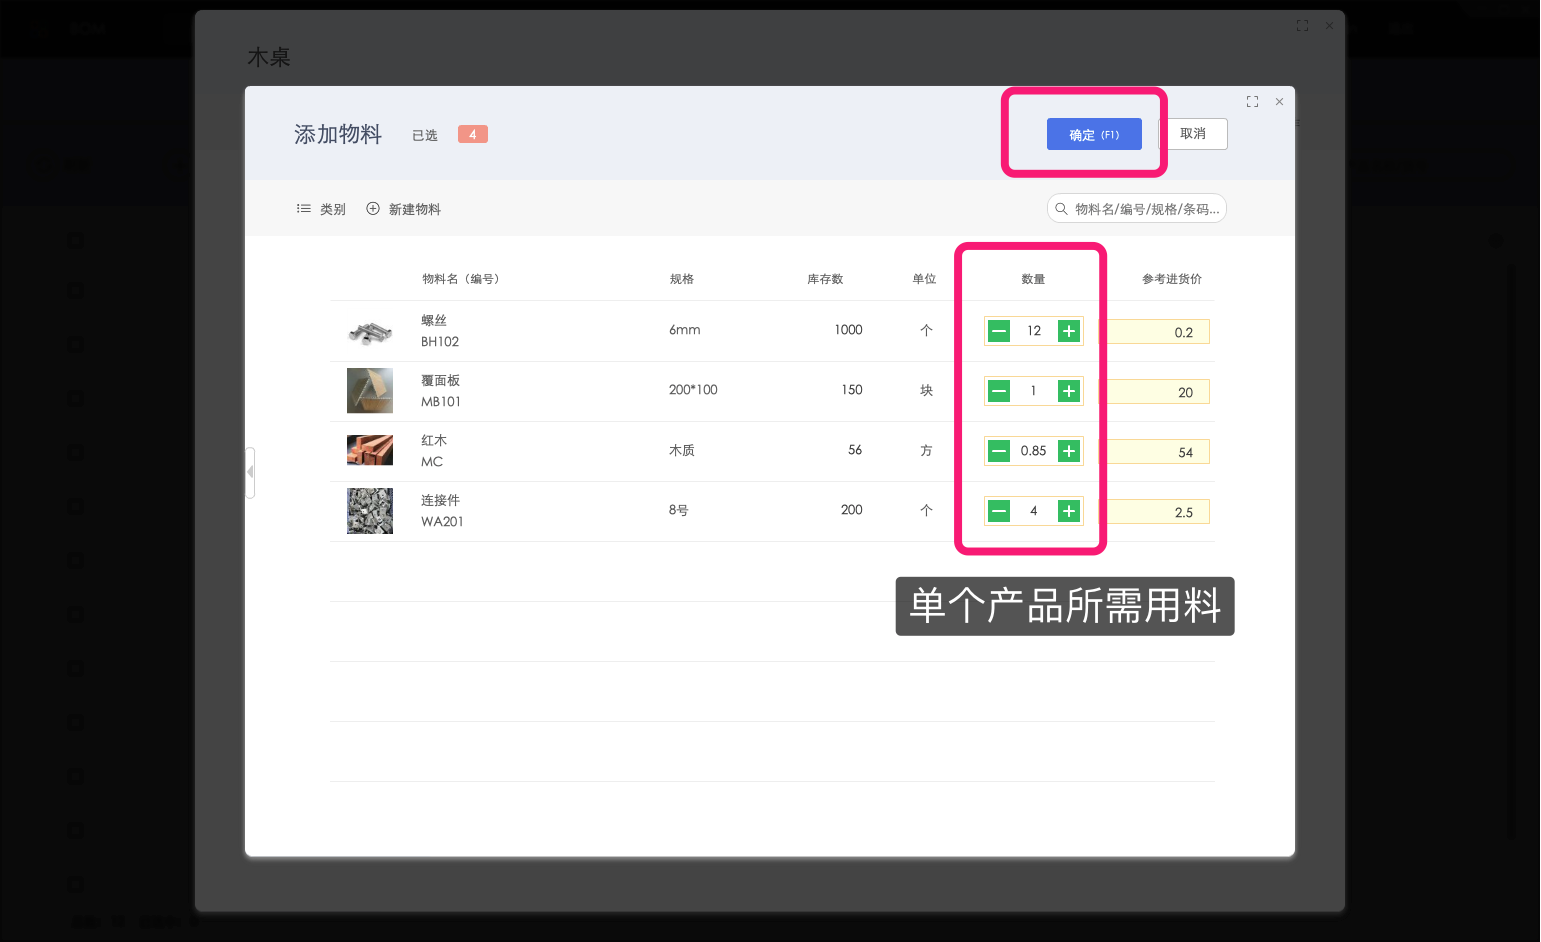Click the 已选 count badge showing 4
Image resolution: width=1541 pixels, height=942 pixels.
click(471, 133)
